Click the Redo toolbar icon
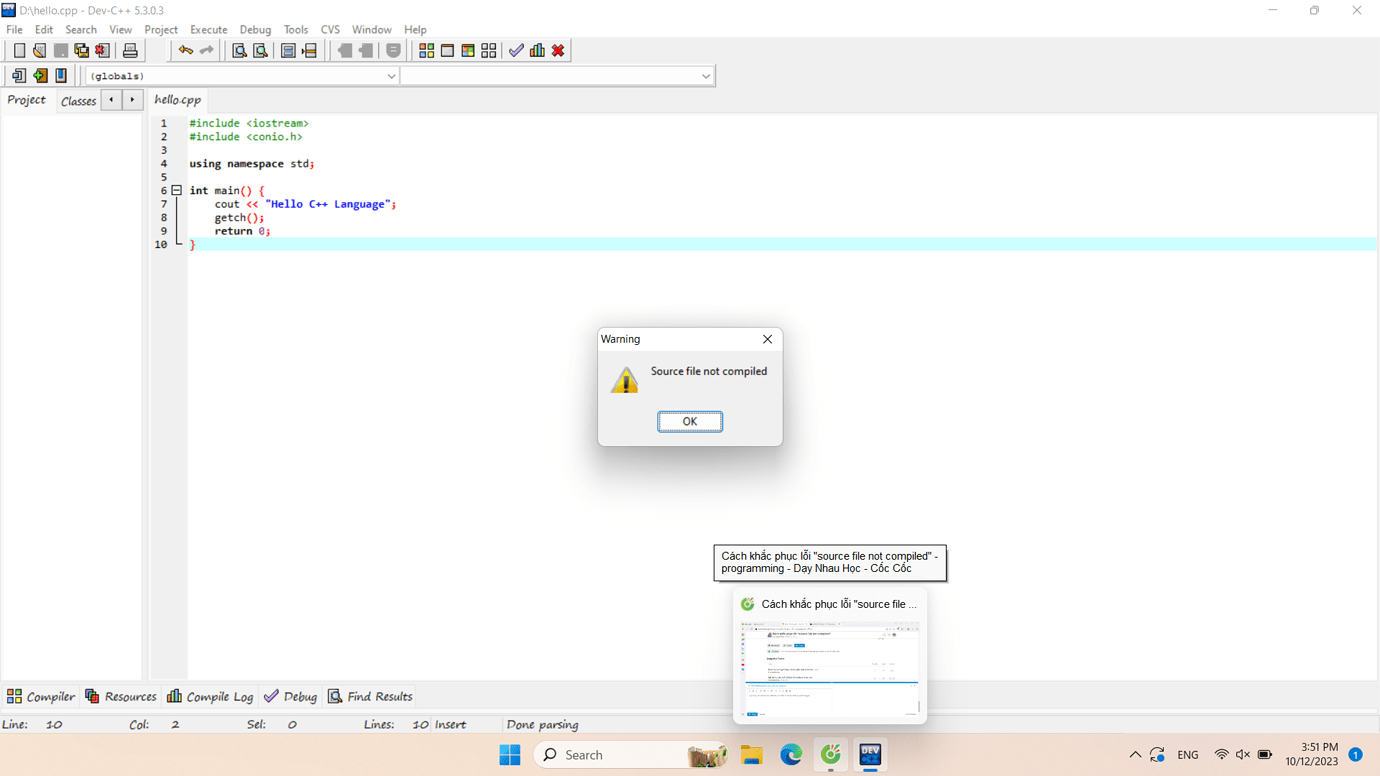This screenshot has height=776, width=1380. (x=207, y=50)
